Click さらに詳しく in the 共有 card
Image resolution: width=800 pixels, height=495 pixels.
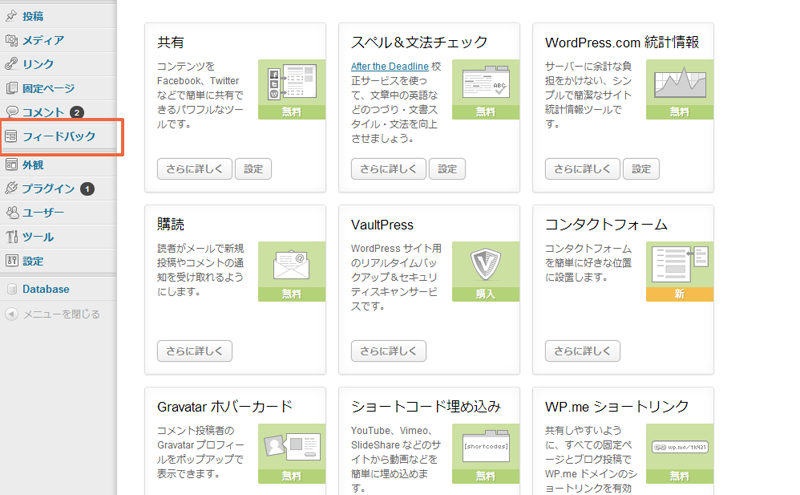click(x=194, y=169)
